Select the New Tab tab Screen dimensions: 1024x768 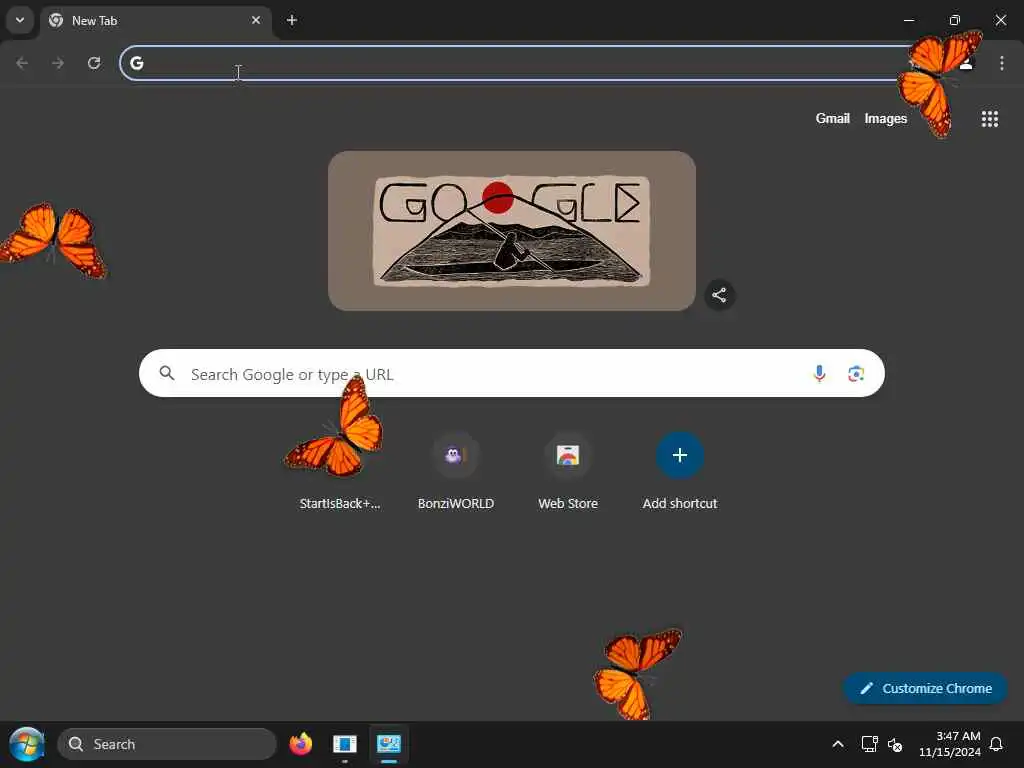click(x=155, y=21)
